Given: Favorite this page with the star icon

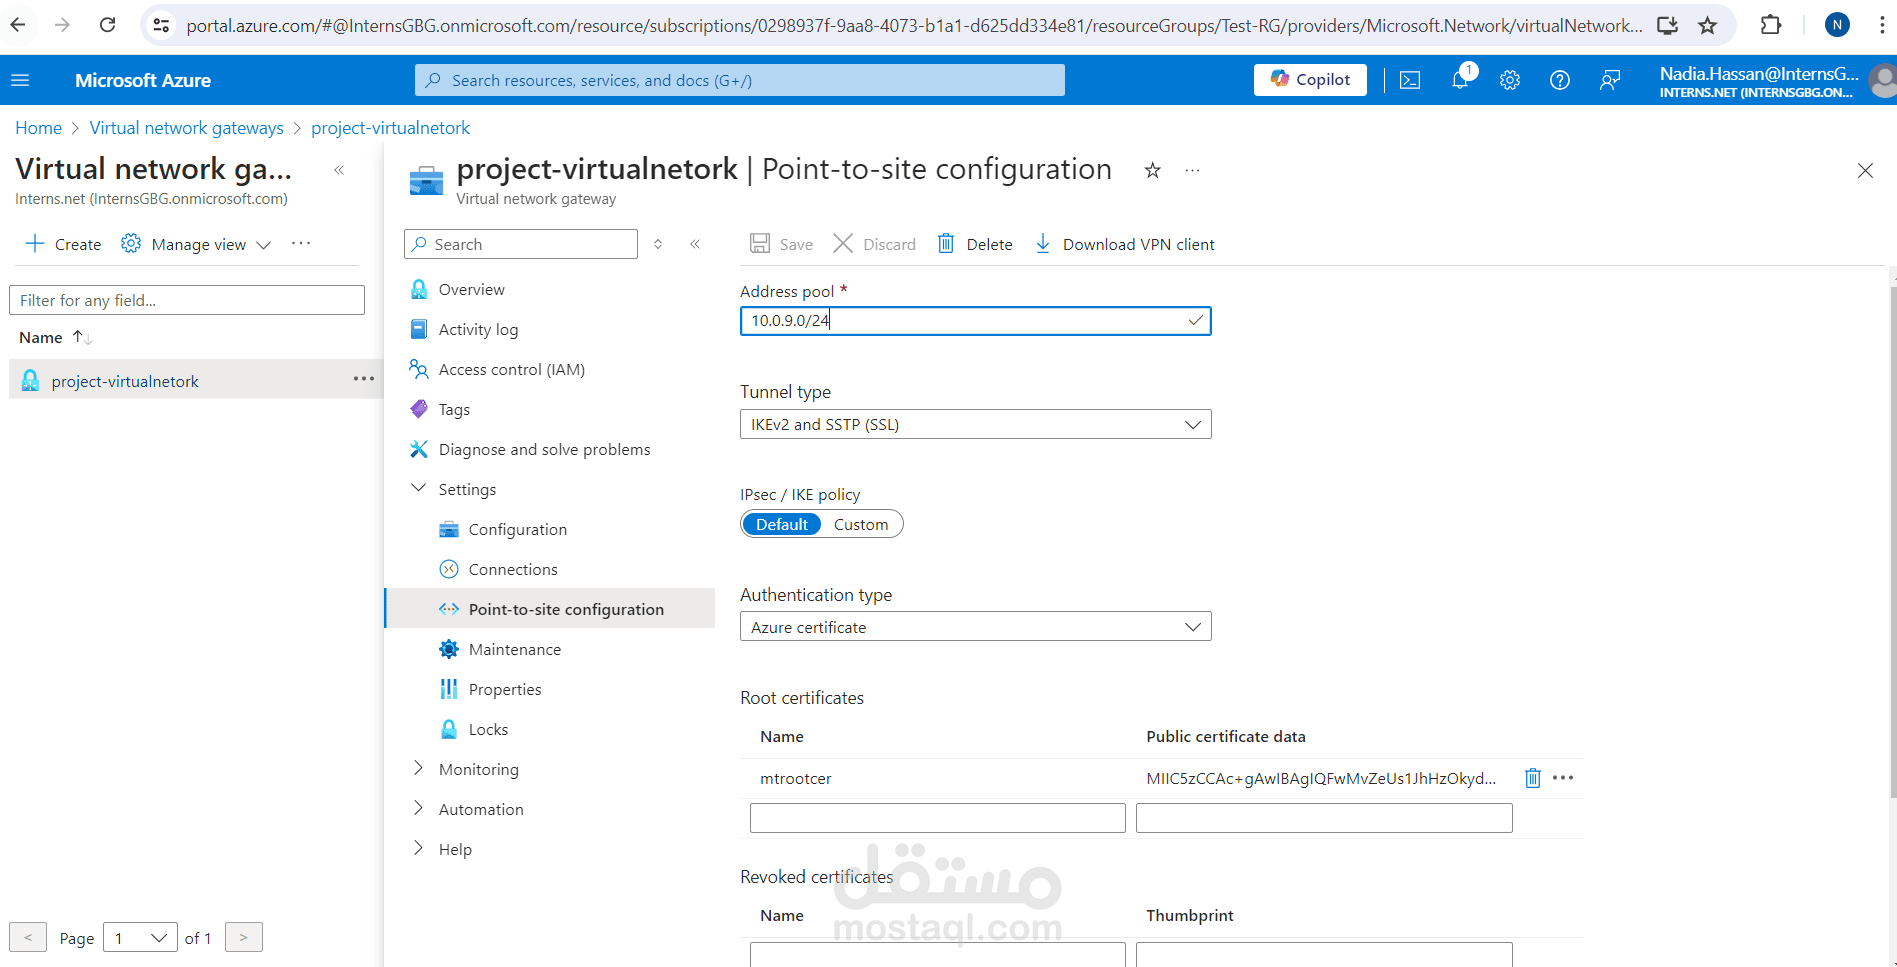Looking at the screenshot, I should coord(1153,171).
